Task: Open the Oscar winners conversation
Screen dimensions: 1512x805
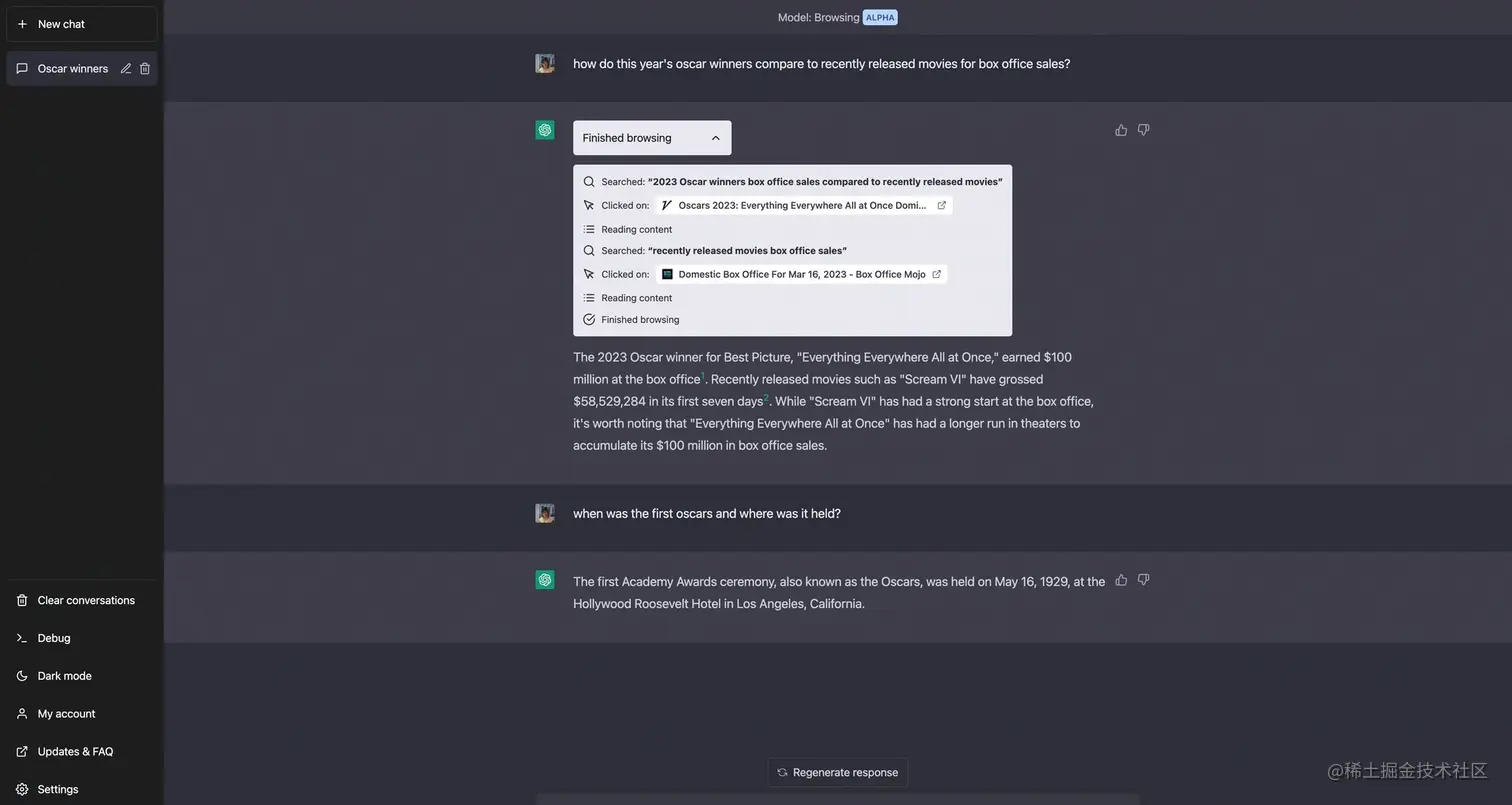Action: [x=72, y=68]
